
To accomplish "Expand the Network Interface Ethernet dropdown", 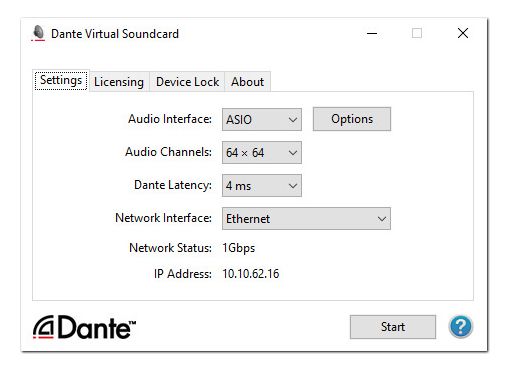I will [x=306, y=219].
